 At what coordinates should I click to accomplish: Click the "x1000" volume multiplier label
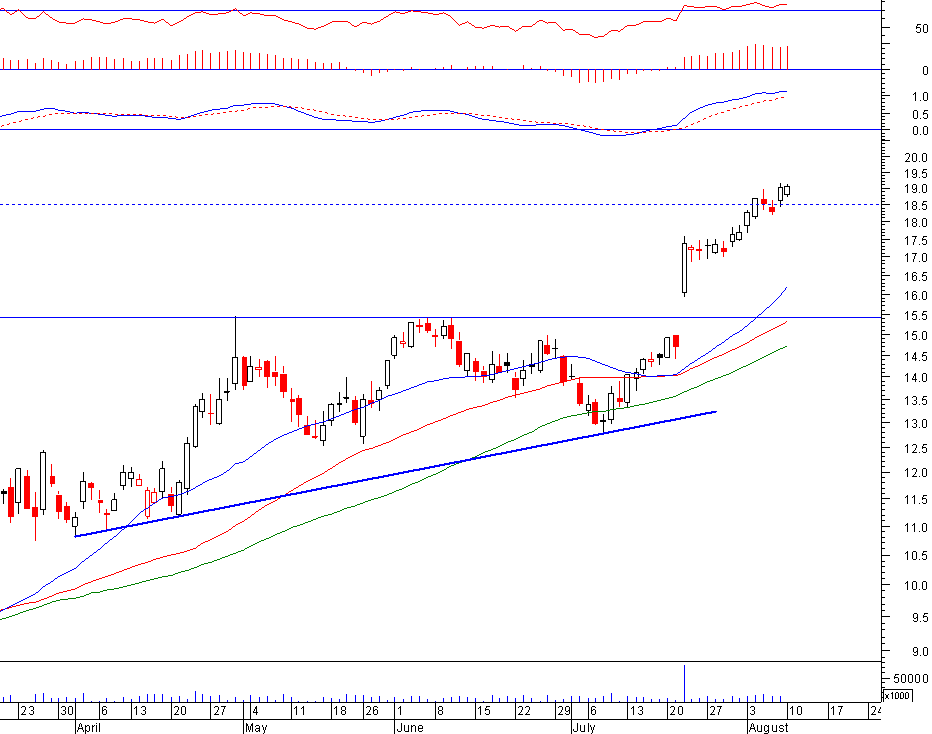coord(896,695)
